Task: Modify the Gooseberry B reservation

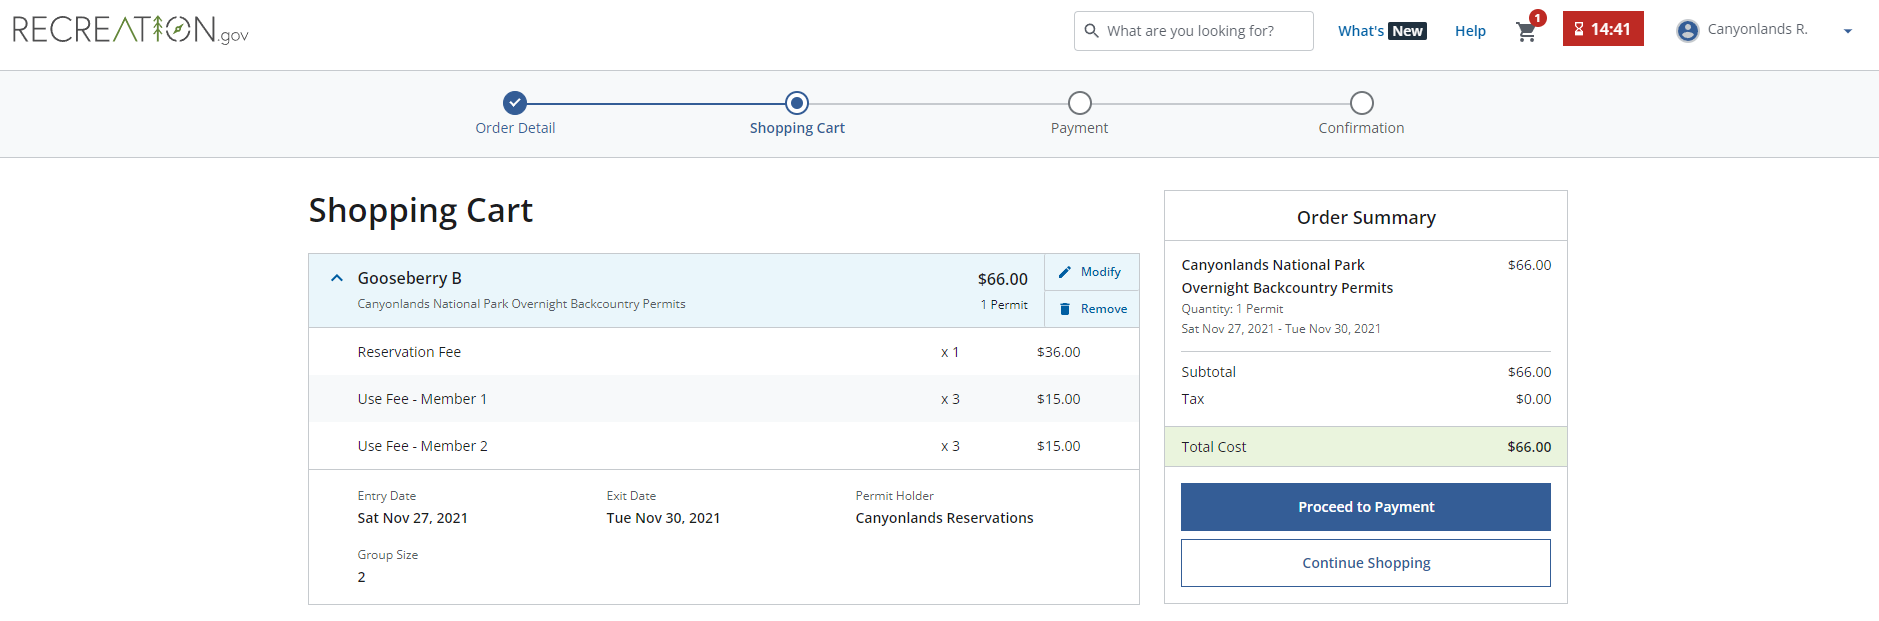Action: (x=1092, y=272)
